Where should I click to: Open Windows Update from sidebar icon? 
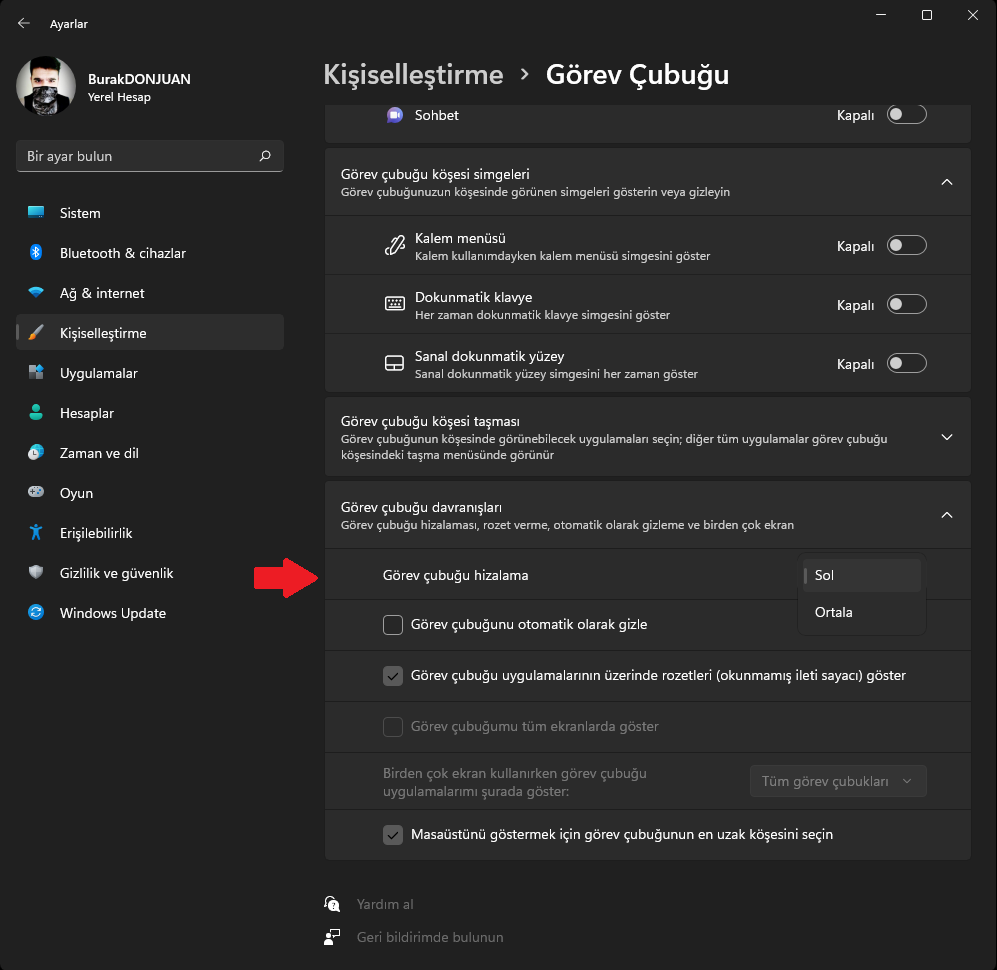click(36, 613)
